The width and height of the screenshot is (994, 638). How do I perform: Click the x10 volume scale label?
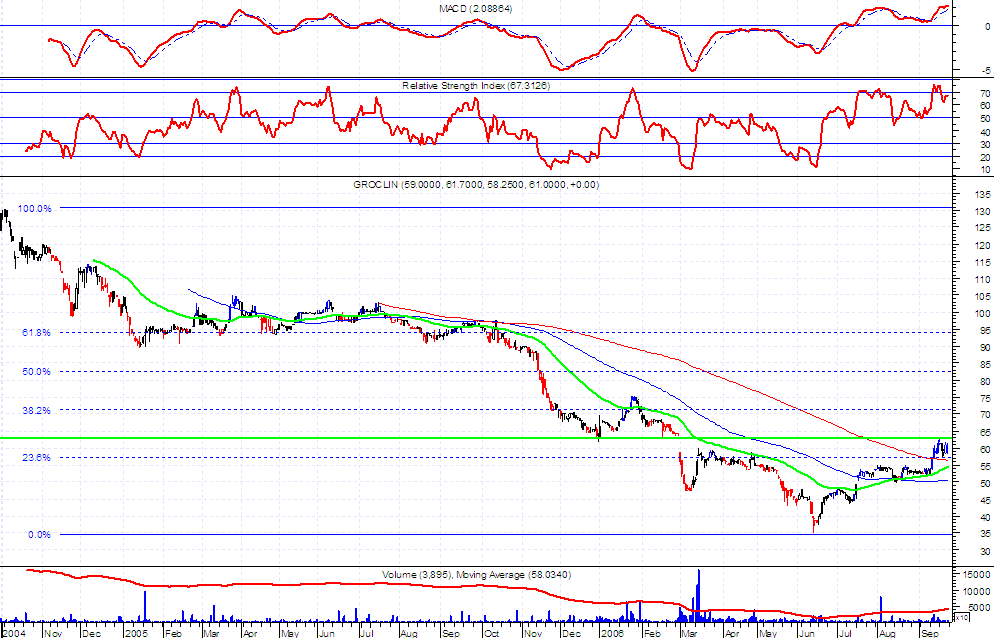click(x=961, y=616)
